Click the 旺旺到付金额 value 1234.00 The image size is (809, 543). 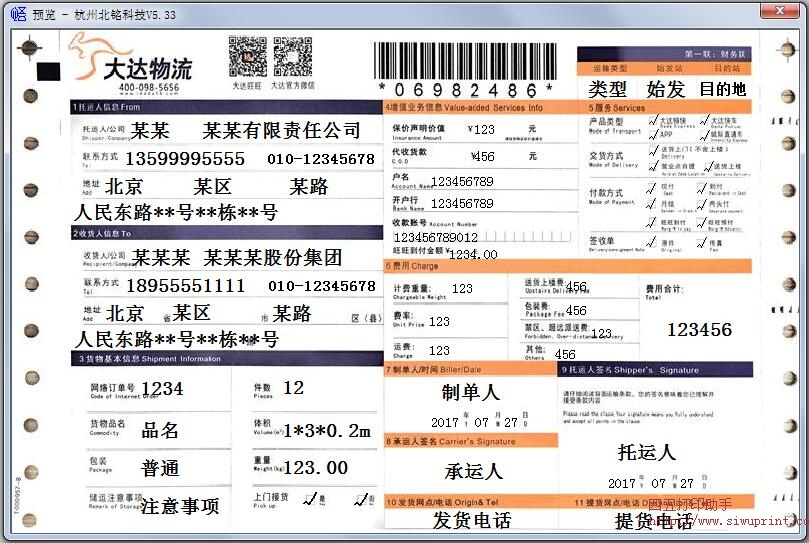coord(473,254)
